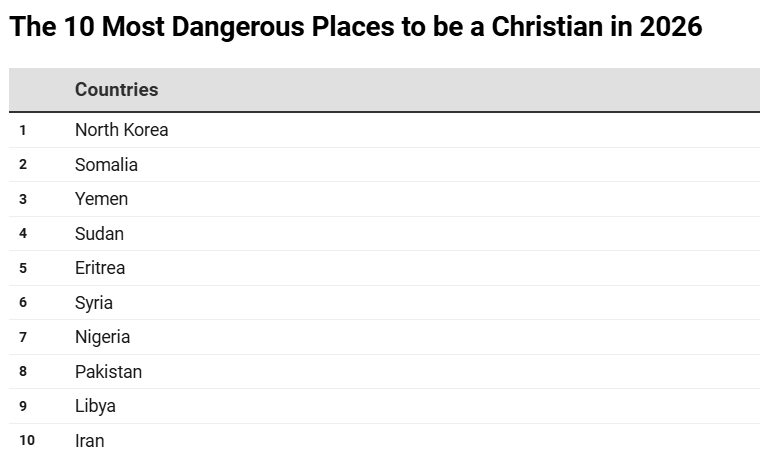This screenshot has height=467, width=766.
Task: Click the Iran row
Action: pos(384,441)
